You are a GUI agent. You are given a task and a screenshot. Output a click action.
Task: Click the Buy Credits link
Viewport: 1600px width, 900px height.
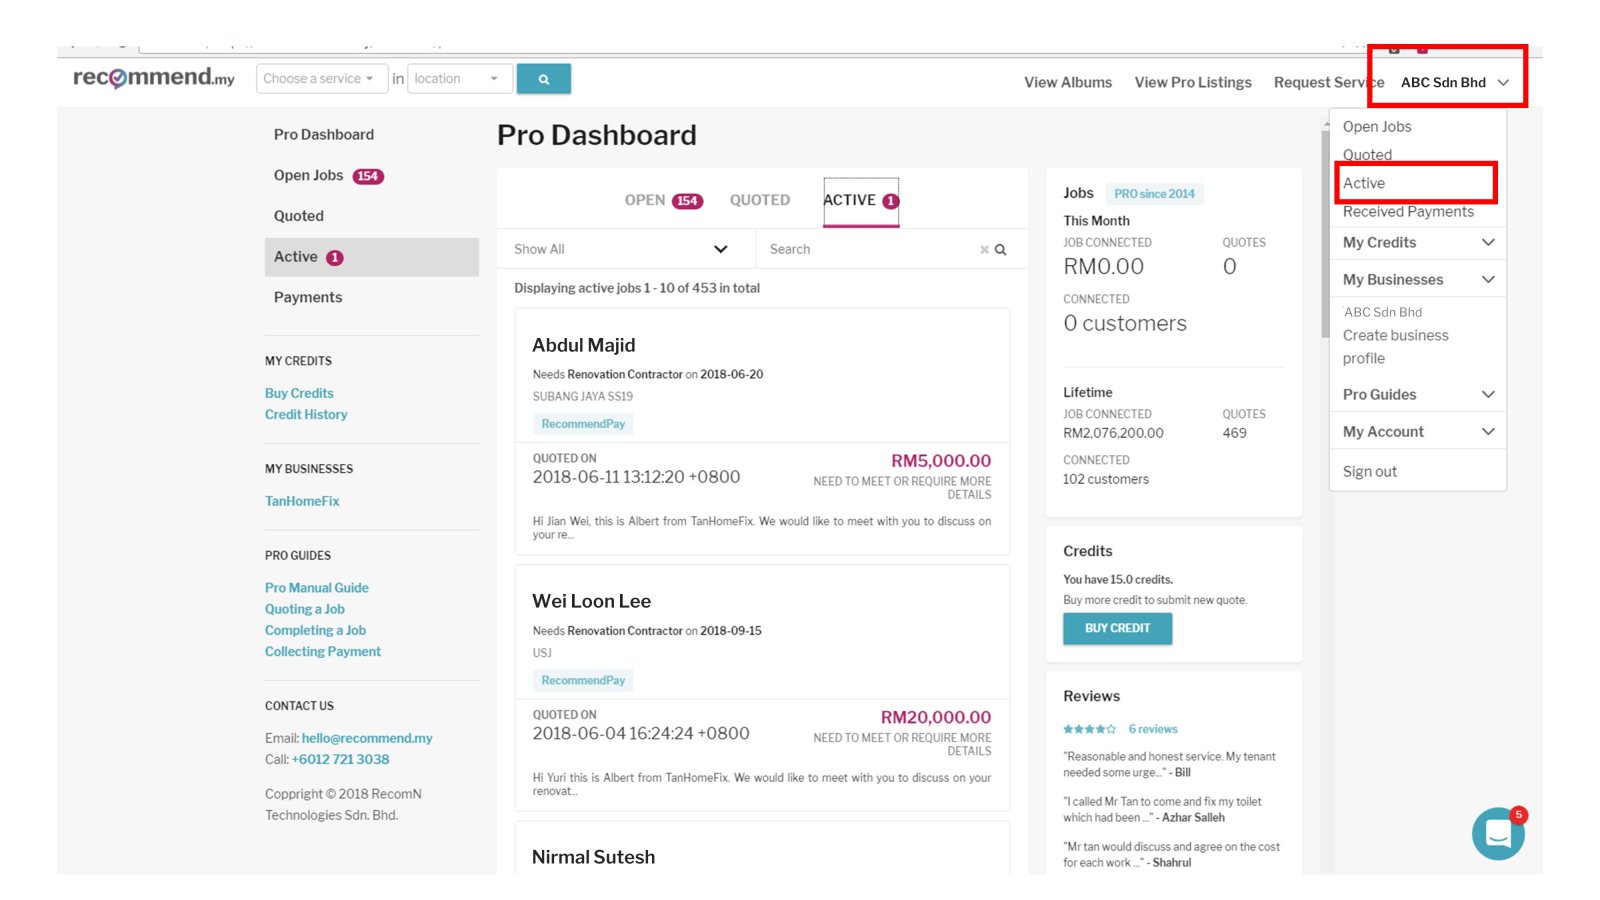[299, 394]
